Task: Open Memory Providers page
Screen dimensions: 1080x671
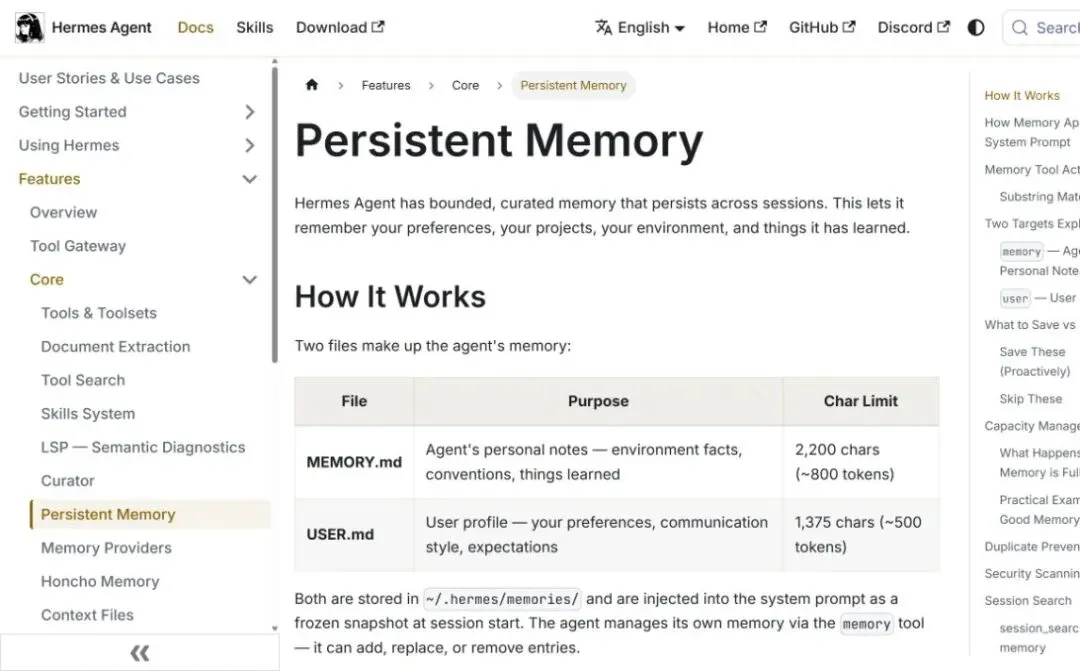Action: click(106, 548)
